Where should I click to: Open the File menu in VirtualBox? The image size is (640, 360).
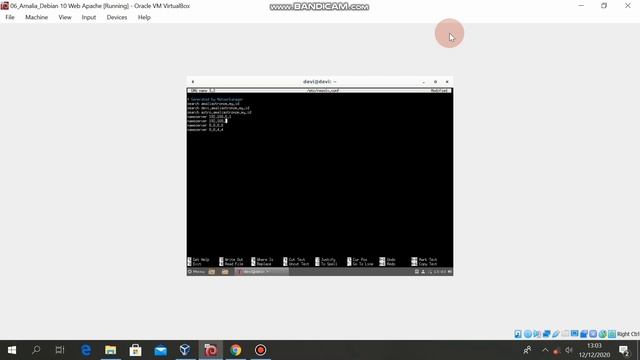click(10, 17)
